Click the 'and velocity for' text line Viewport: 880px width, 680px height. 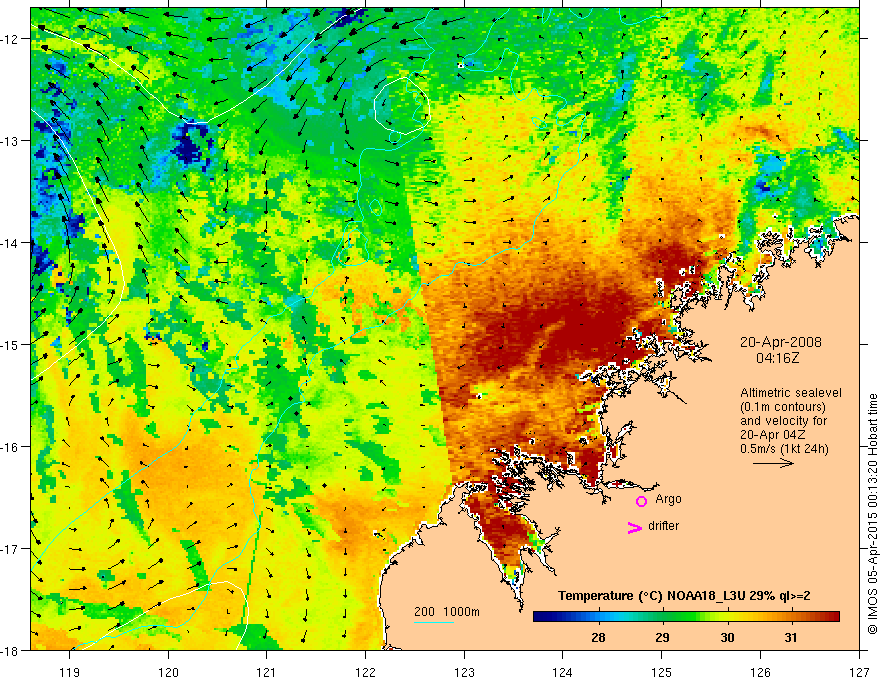click(783, 421)
